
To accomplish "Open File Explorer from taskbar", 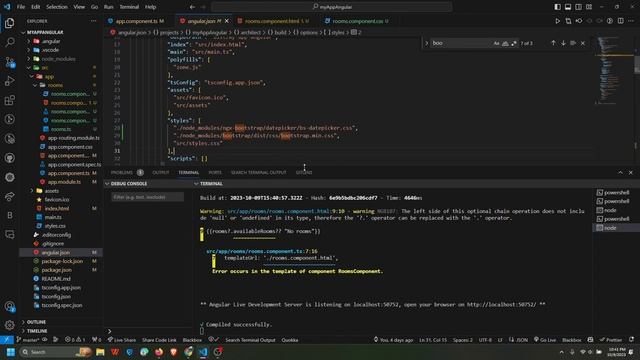I will click(100, 352).
